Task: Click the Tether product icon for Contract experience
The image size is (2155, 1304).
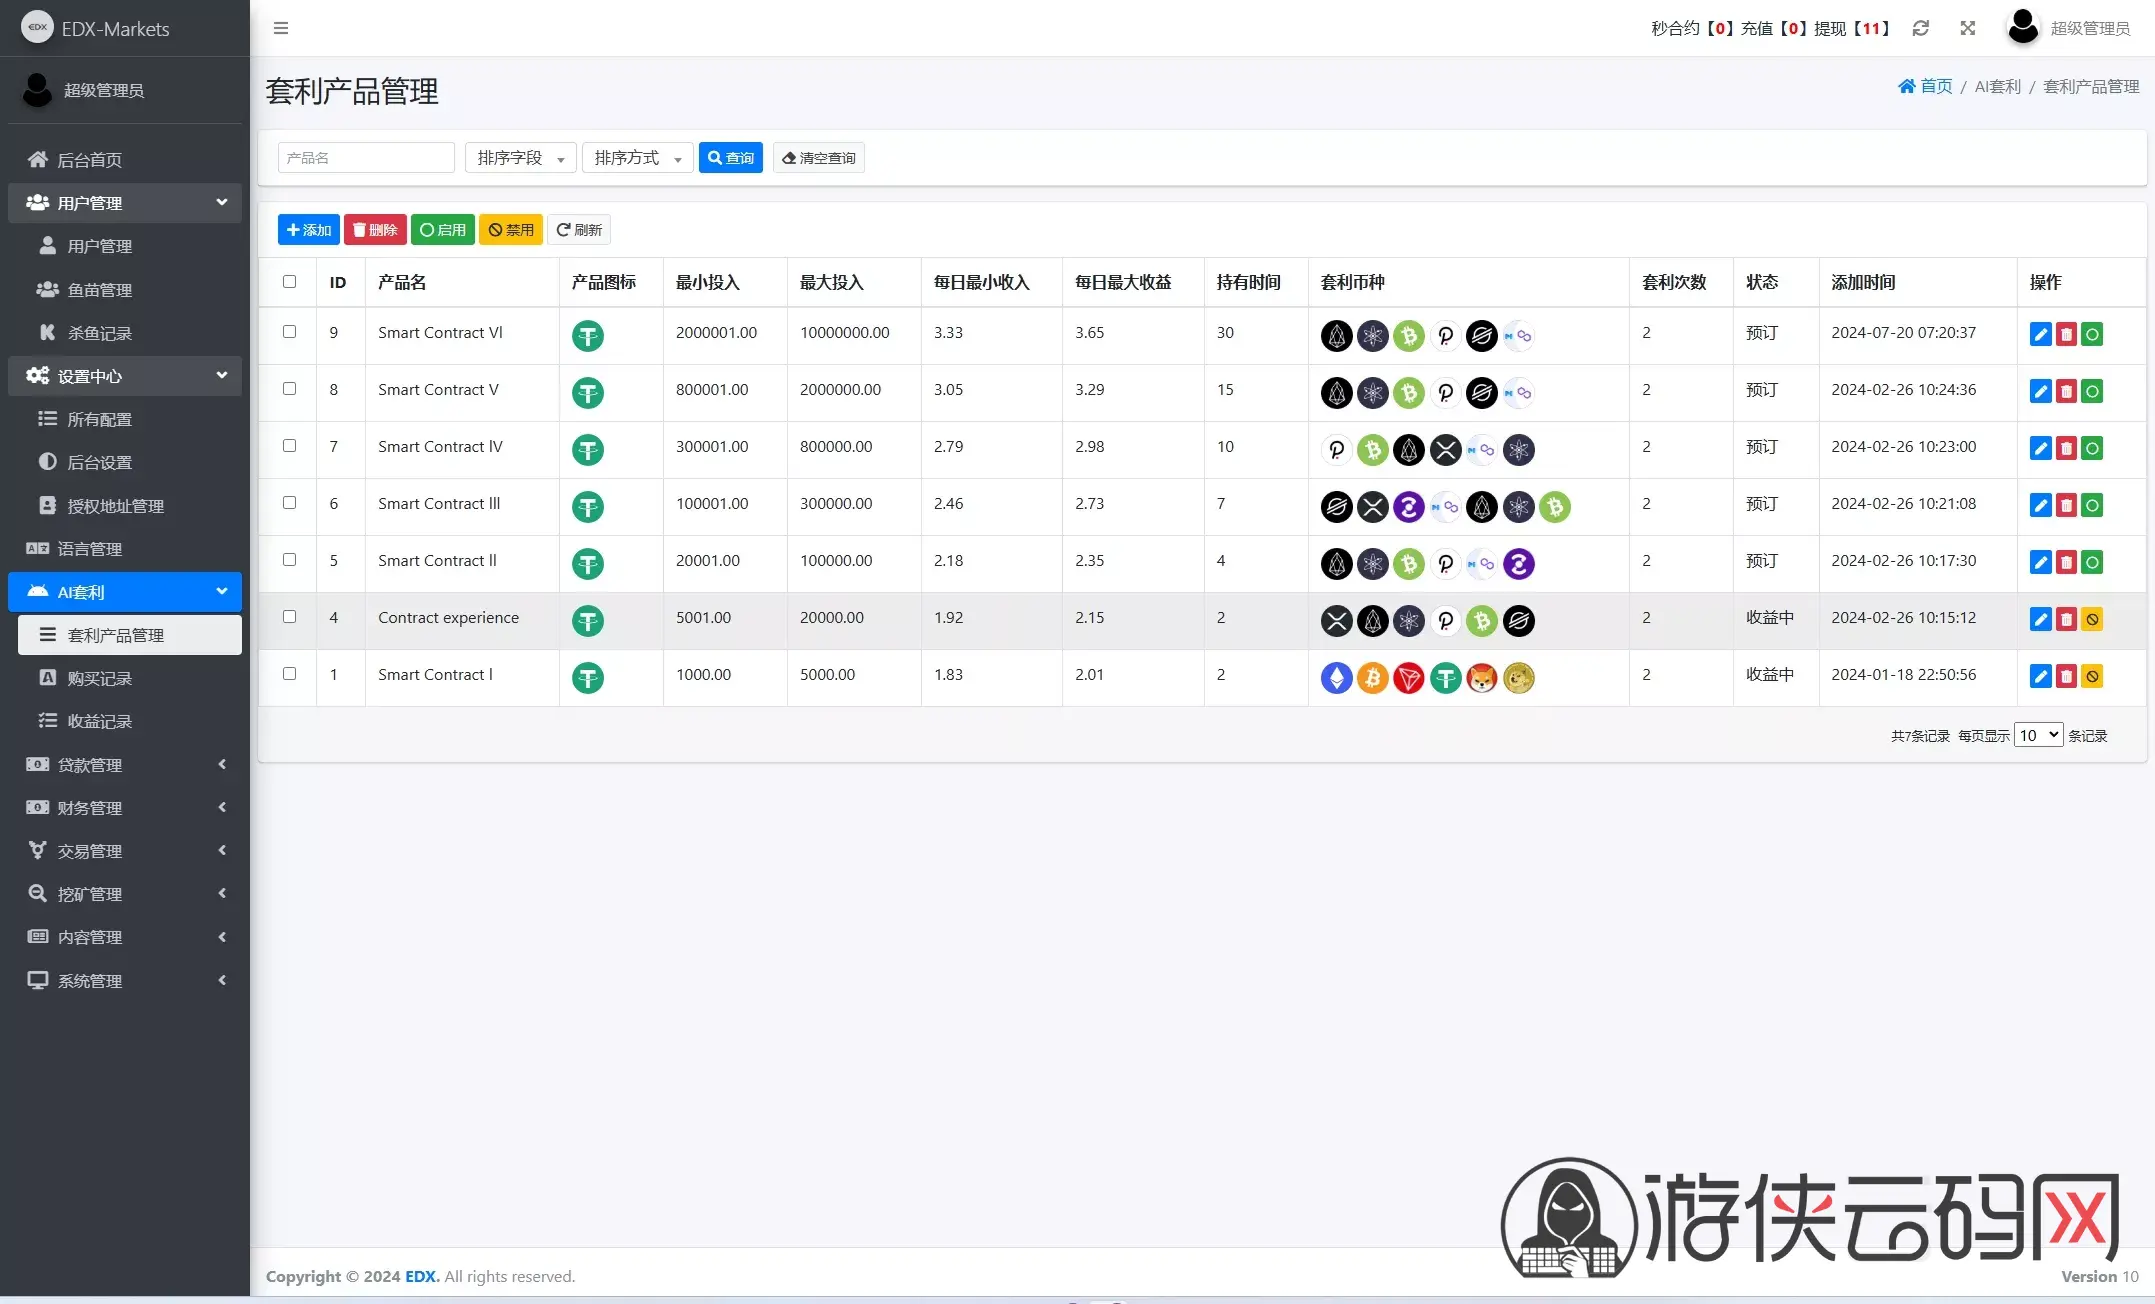Action: coord(588,621)
